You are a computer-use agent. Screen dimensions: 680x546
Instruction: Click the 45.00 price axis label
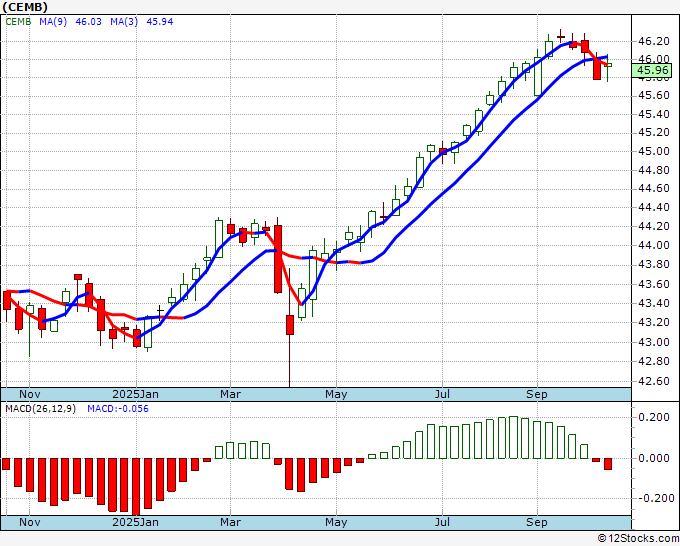click(x=654, y=151)
